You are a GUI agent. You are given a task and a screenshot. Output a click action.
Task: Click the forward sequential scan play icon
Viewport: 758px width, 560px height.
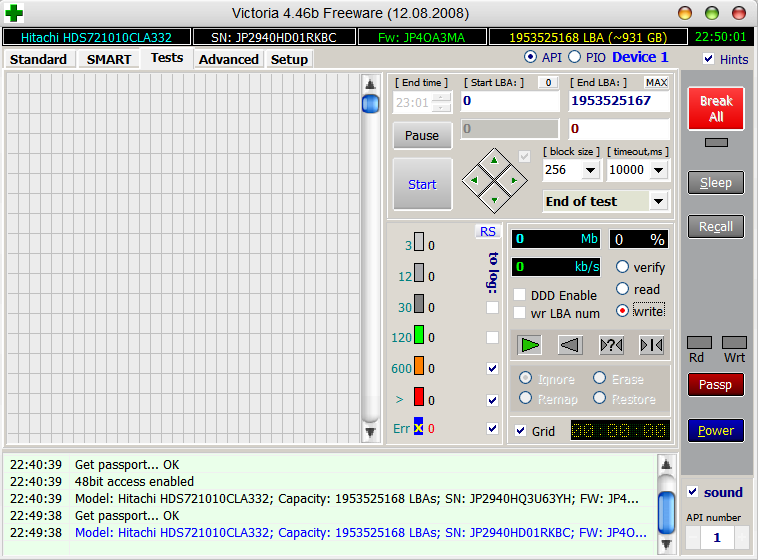point(530,345)
